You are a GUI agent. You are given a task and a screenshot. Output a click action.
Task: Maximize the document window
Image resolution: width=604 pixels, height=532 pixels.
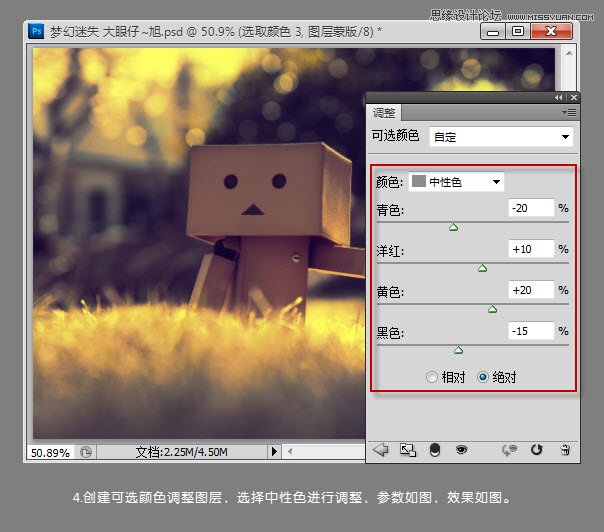[x=518, y=31]
